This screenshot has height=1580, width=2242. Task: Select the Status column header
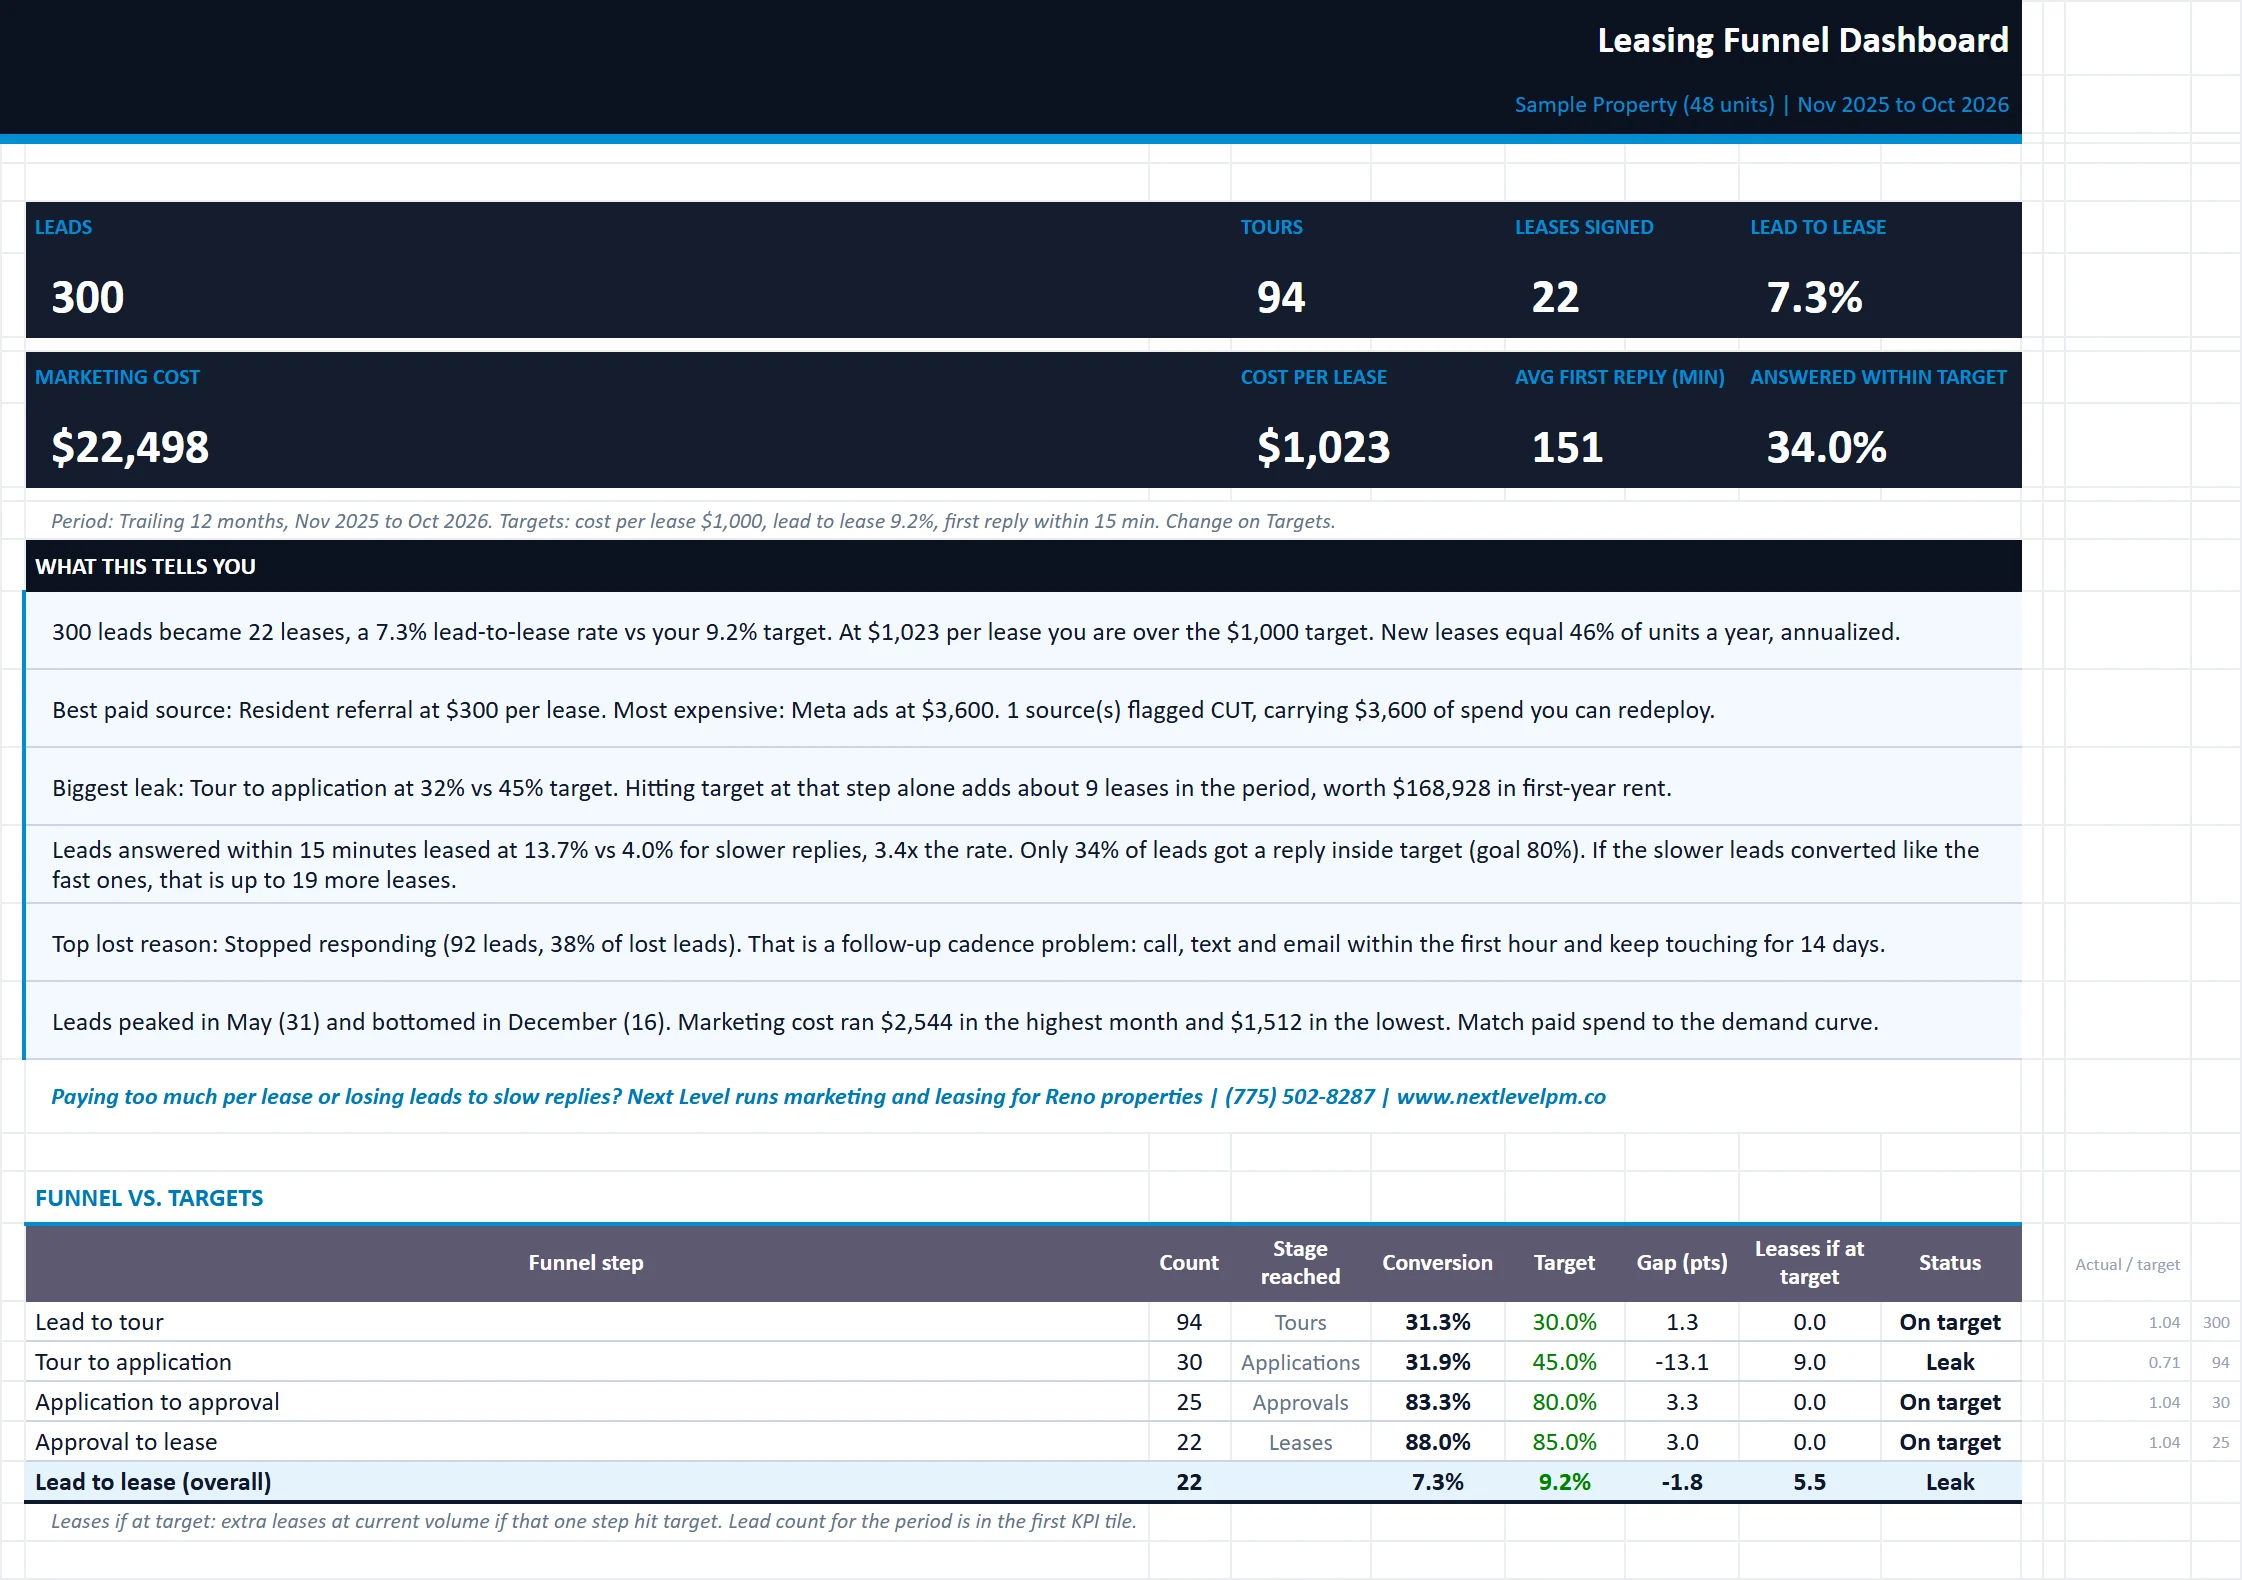coord(1950,1263)
